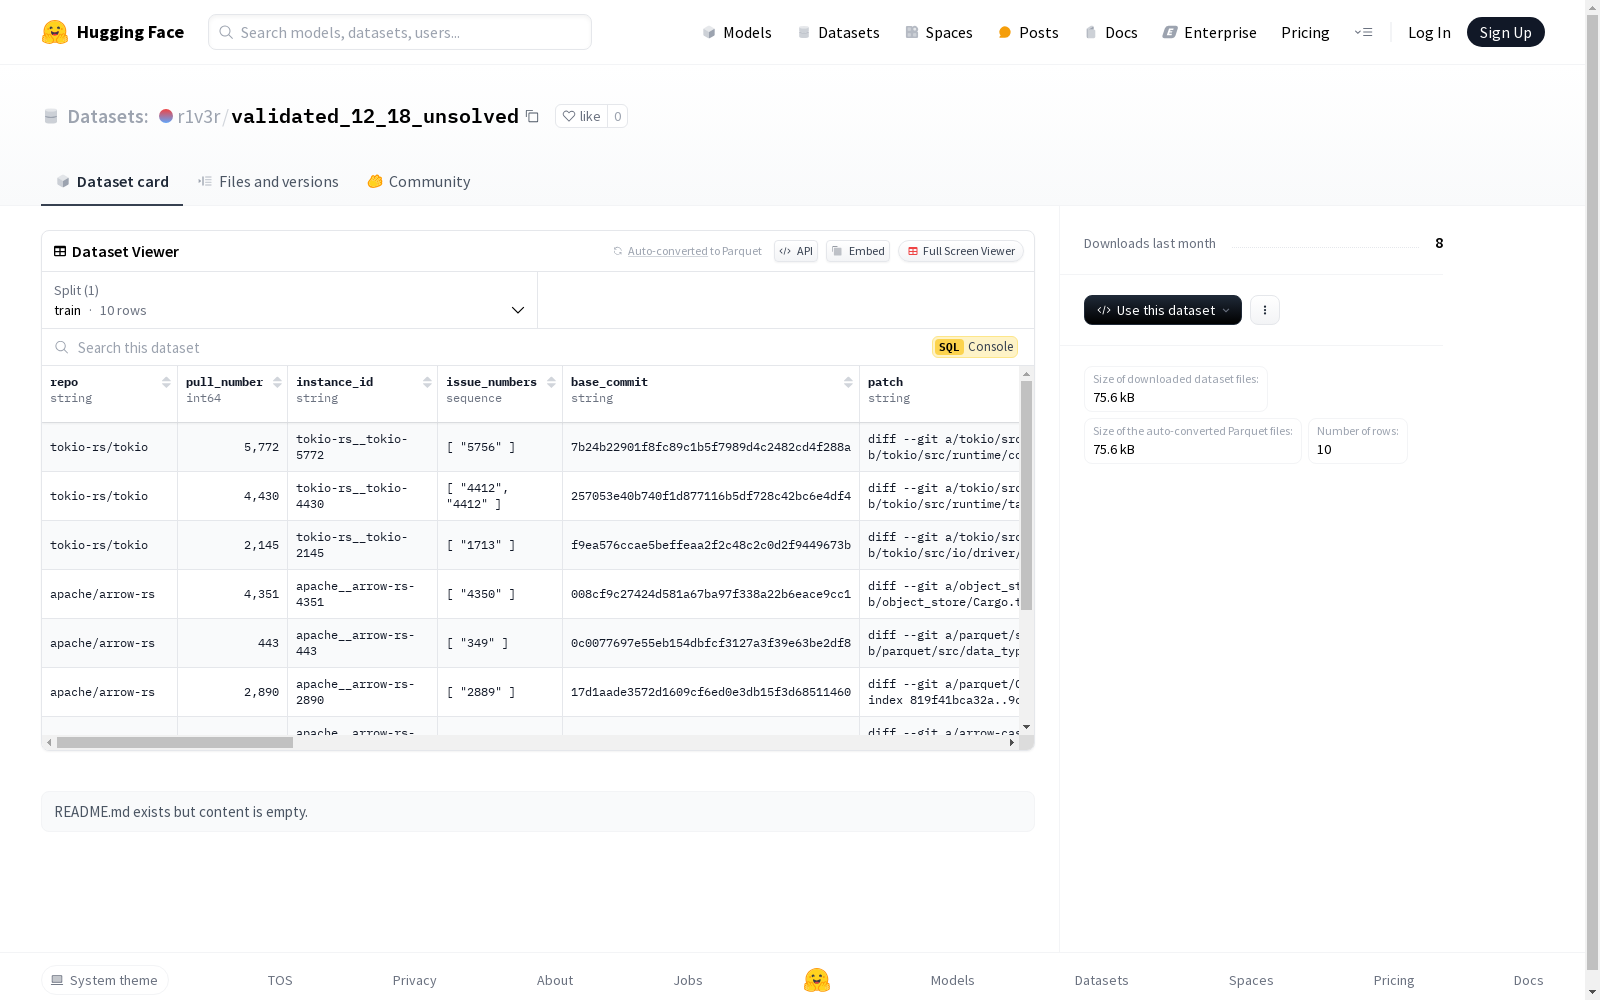
Task: Click the Datasets stack icon beside title
Action: point(51,117)
